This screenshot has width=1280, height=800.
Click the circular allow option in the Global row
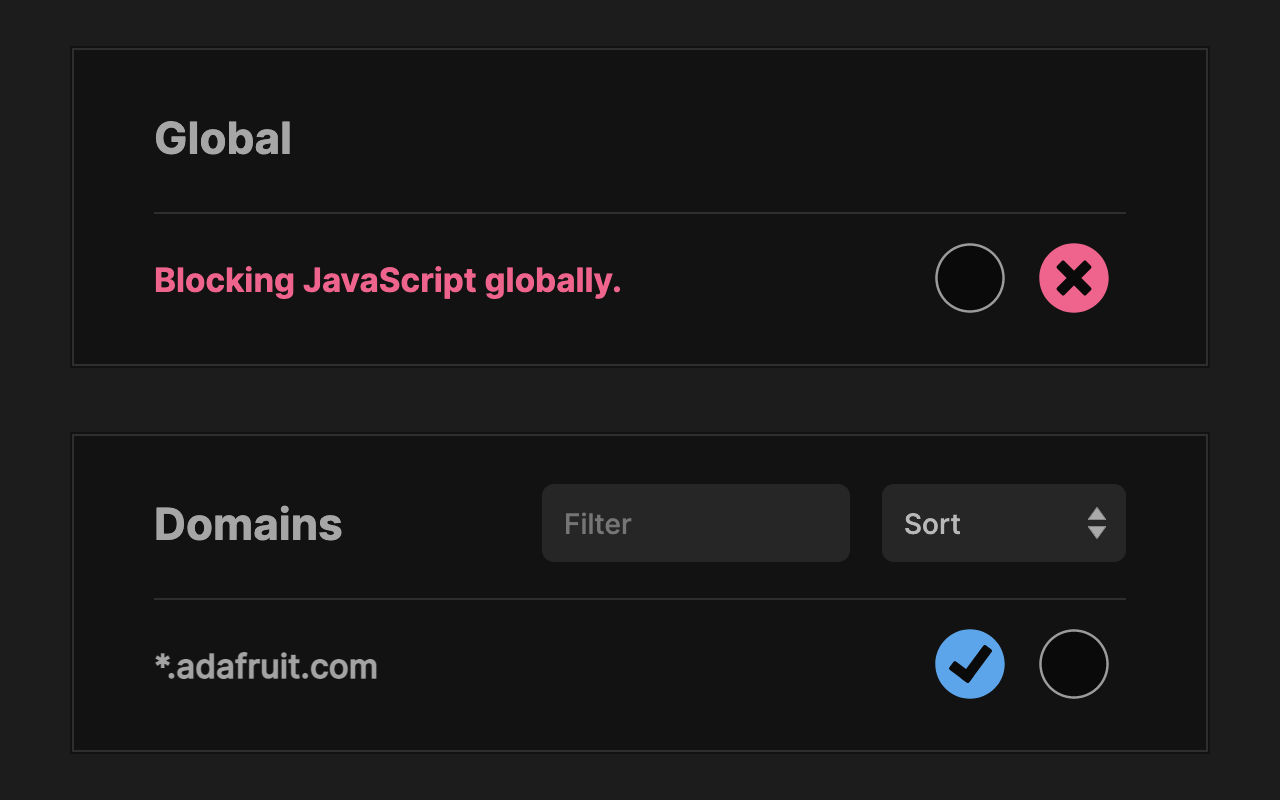coord(970,277)
